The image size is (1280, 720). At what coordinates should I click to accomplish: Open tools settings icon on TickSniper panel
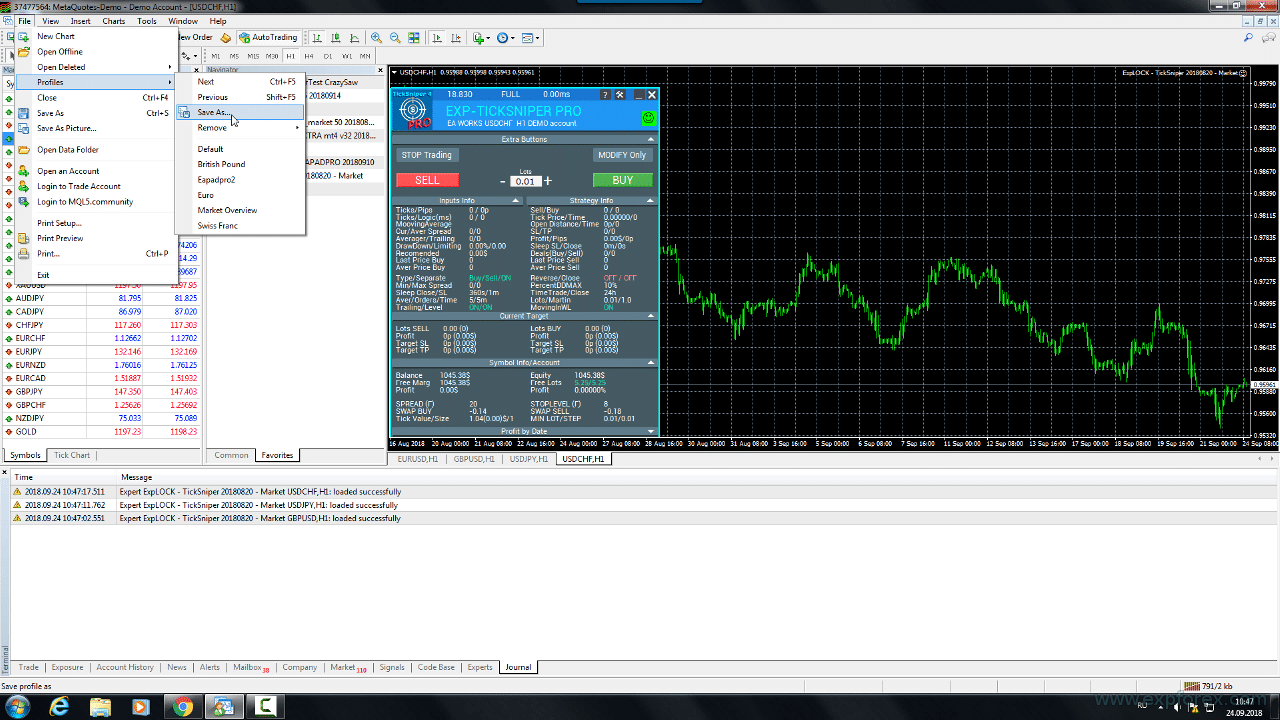pyautogui.click(x=620, y=94)
